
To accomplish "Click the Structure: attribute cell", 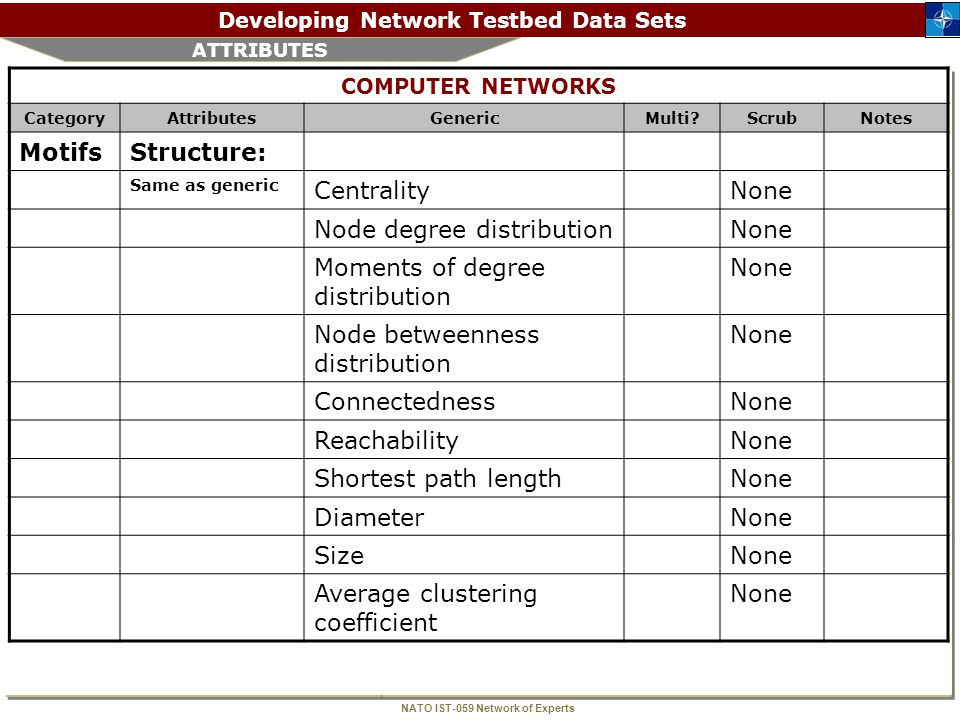I will point(198,152).
